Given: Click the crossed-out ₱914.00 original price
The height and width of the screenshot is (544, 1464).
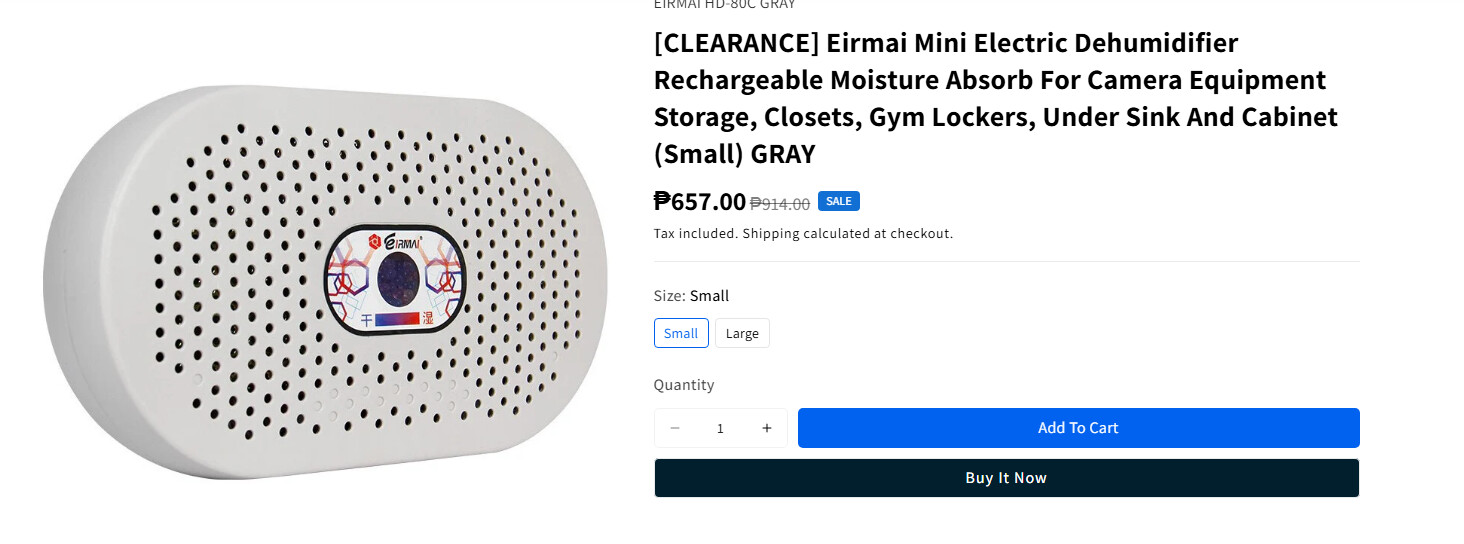Looking at the screenshot, I should pos(780,204).
